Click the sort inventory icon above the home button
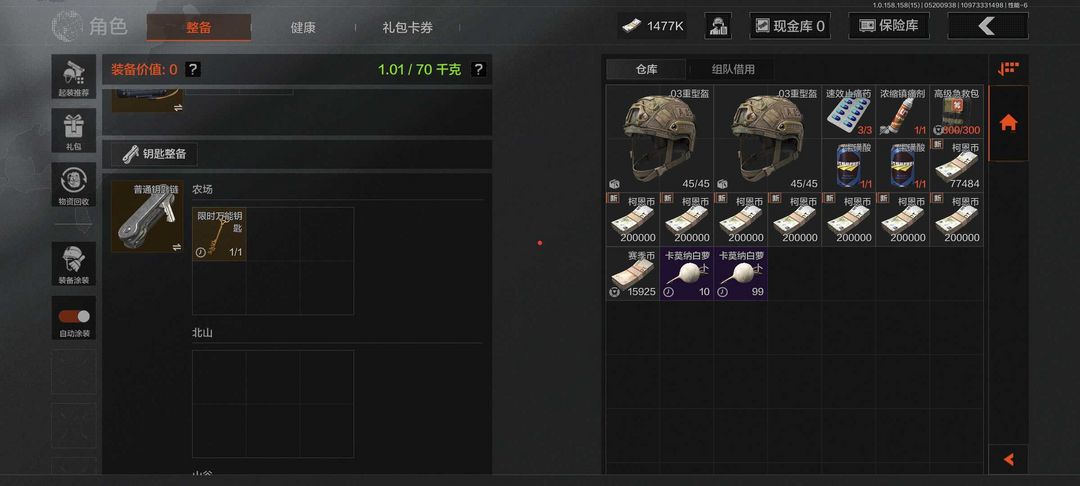Image resolution: width=1080 pixels, height=486 pixels. click(1008, 69)
